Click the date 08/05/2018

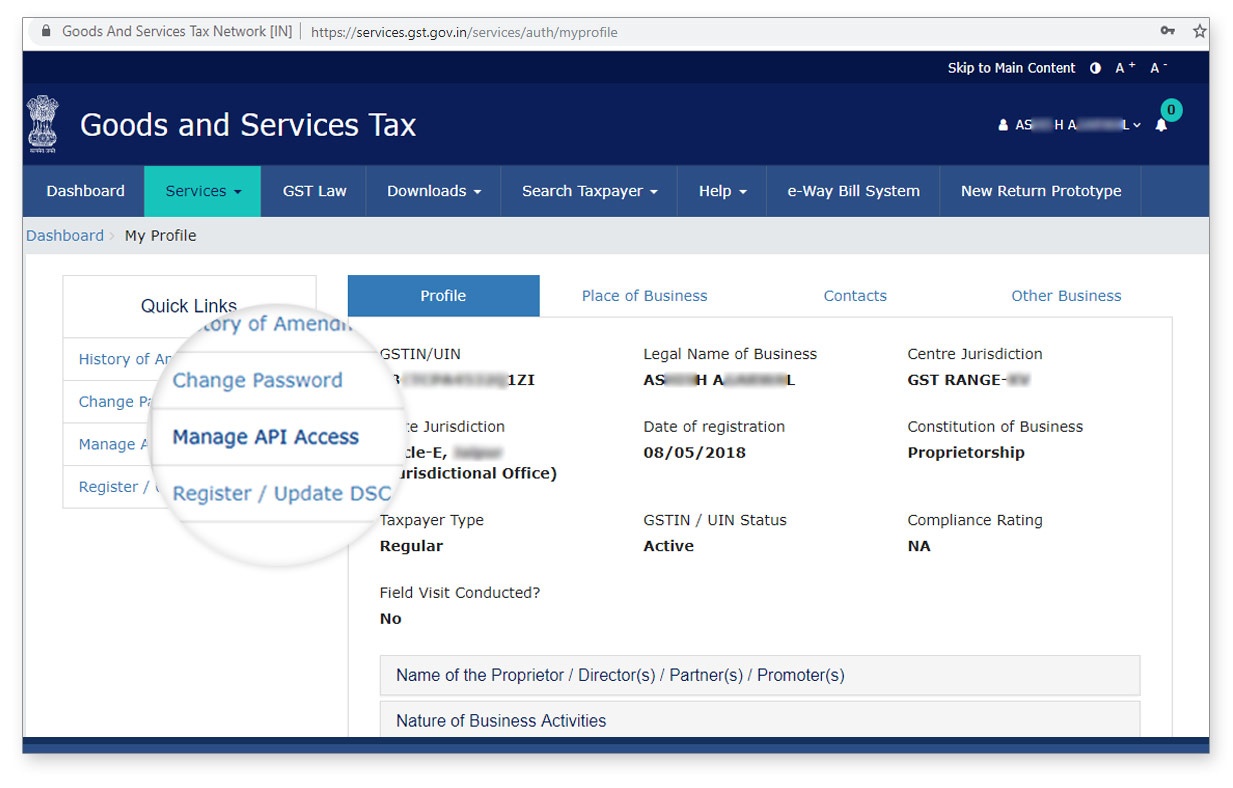pyautogui.click(x=694, y=453)
